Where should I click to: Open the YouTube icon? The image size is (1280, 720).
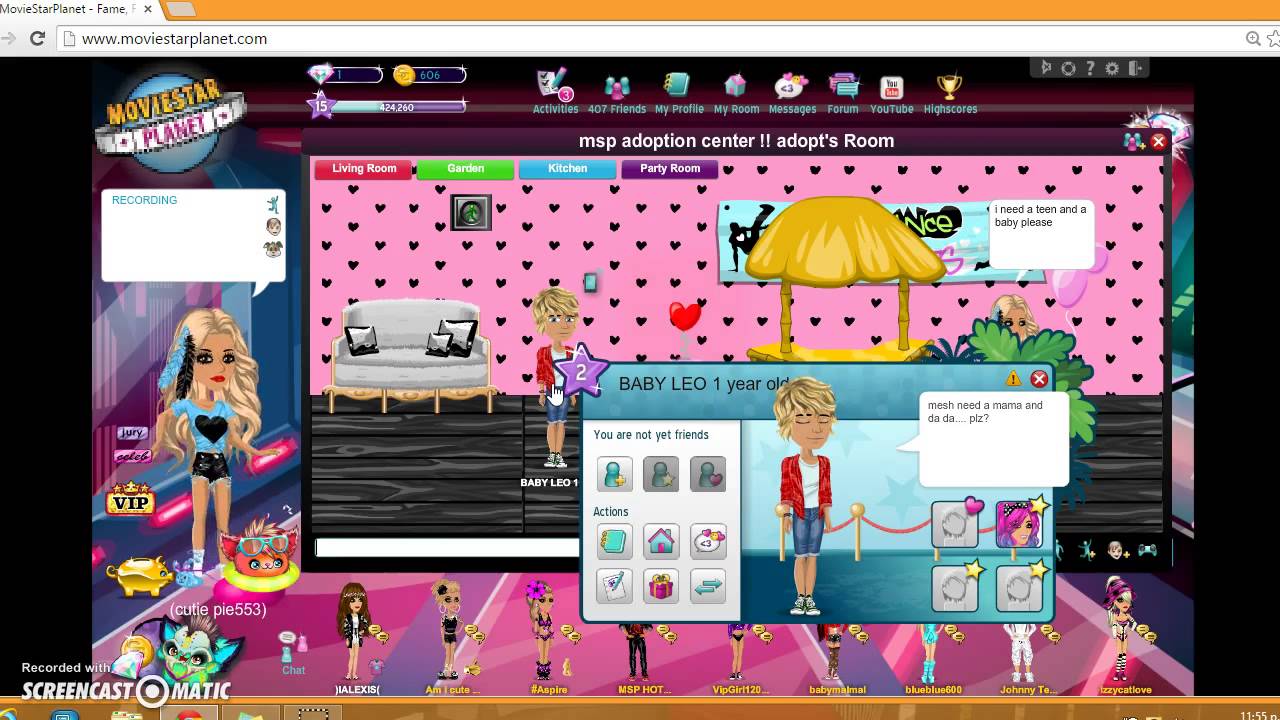(x=891, y=87)
